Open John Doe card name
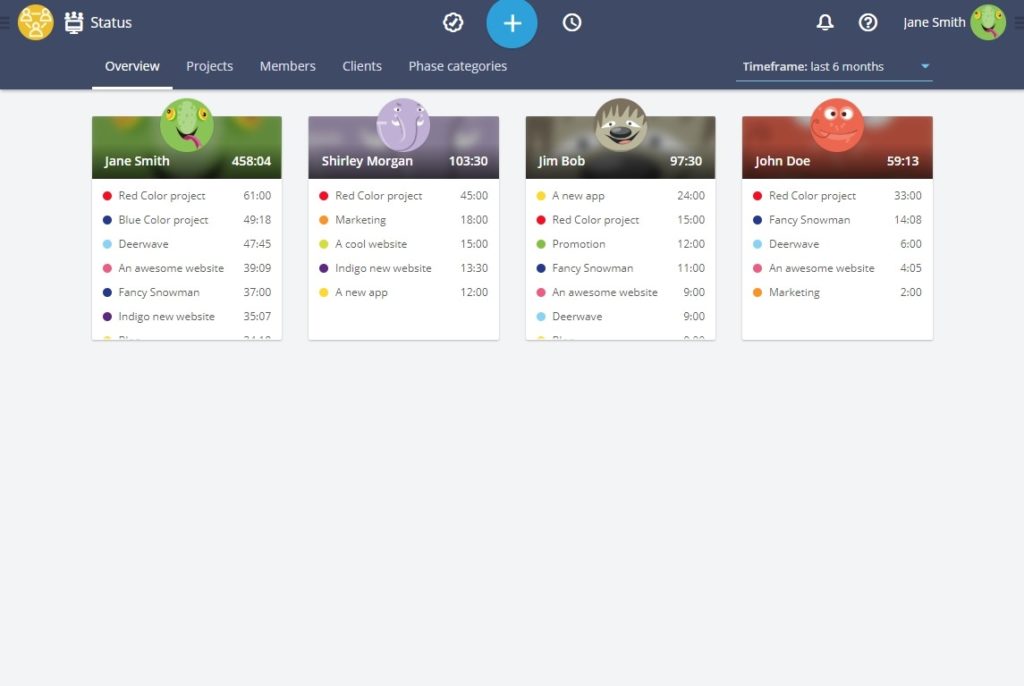 pos(782,161)
